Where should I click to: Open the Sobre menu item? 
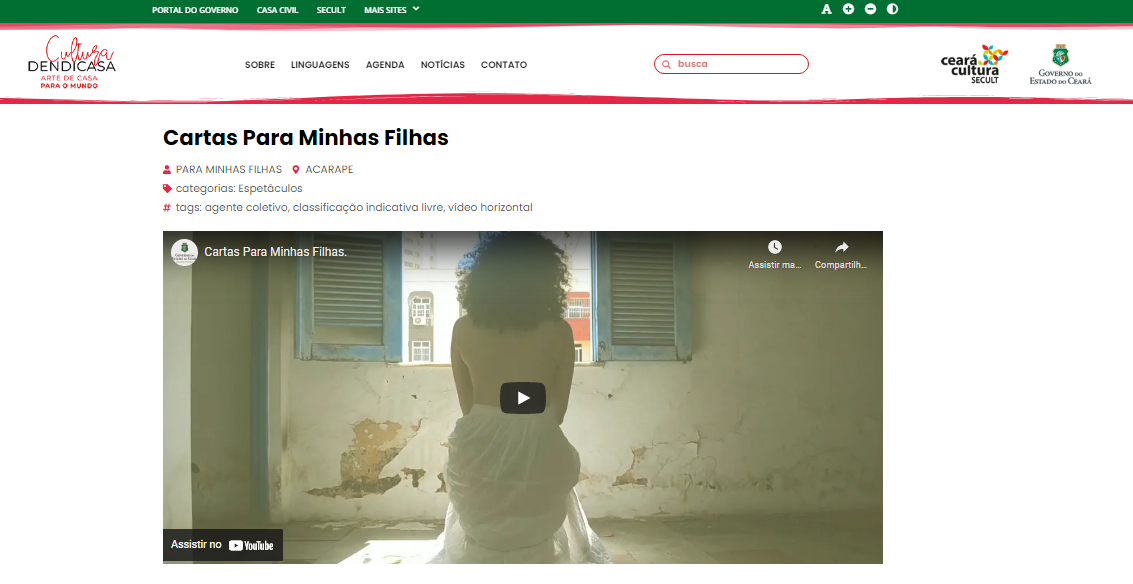pos(260,65)
